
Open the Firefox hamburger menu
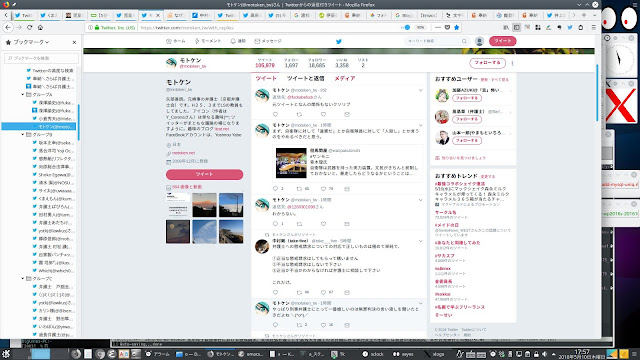click(593, 27)
